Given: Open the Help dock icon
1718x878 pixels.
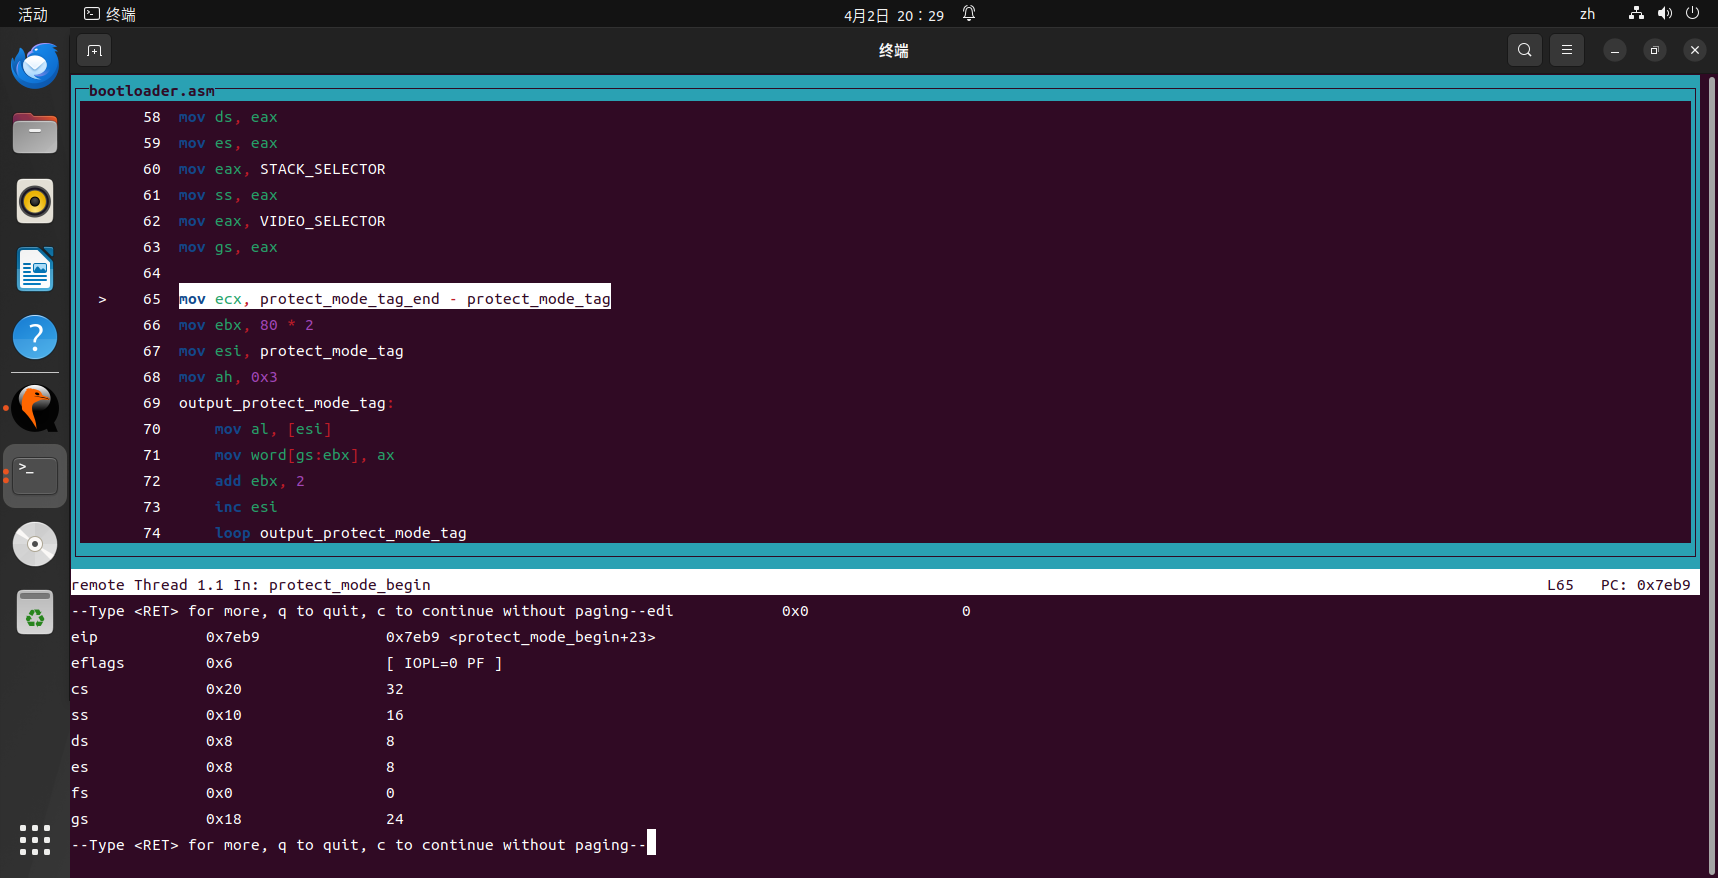Looking at the screenshot, I should [35, 337].
